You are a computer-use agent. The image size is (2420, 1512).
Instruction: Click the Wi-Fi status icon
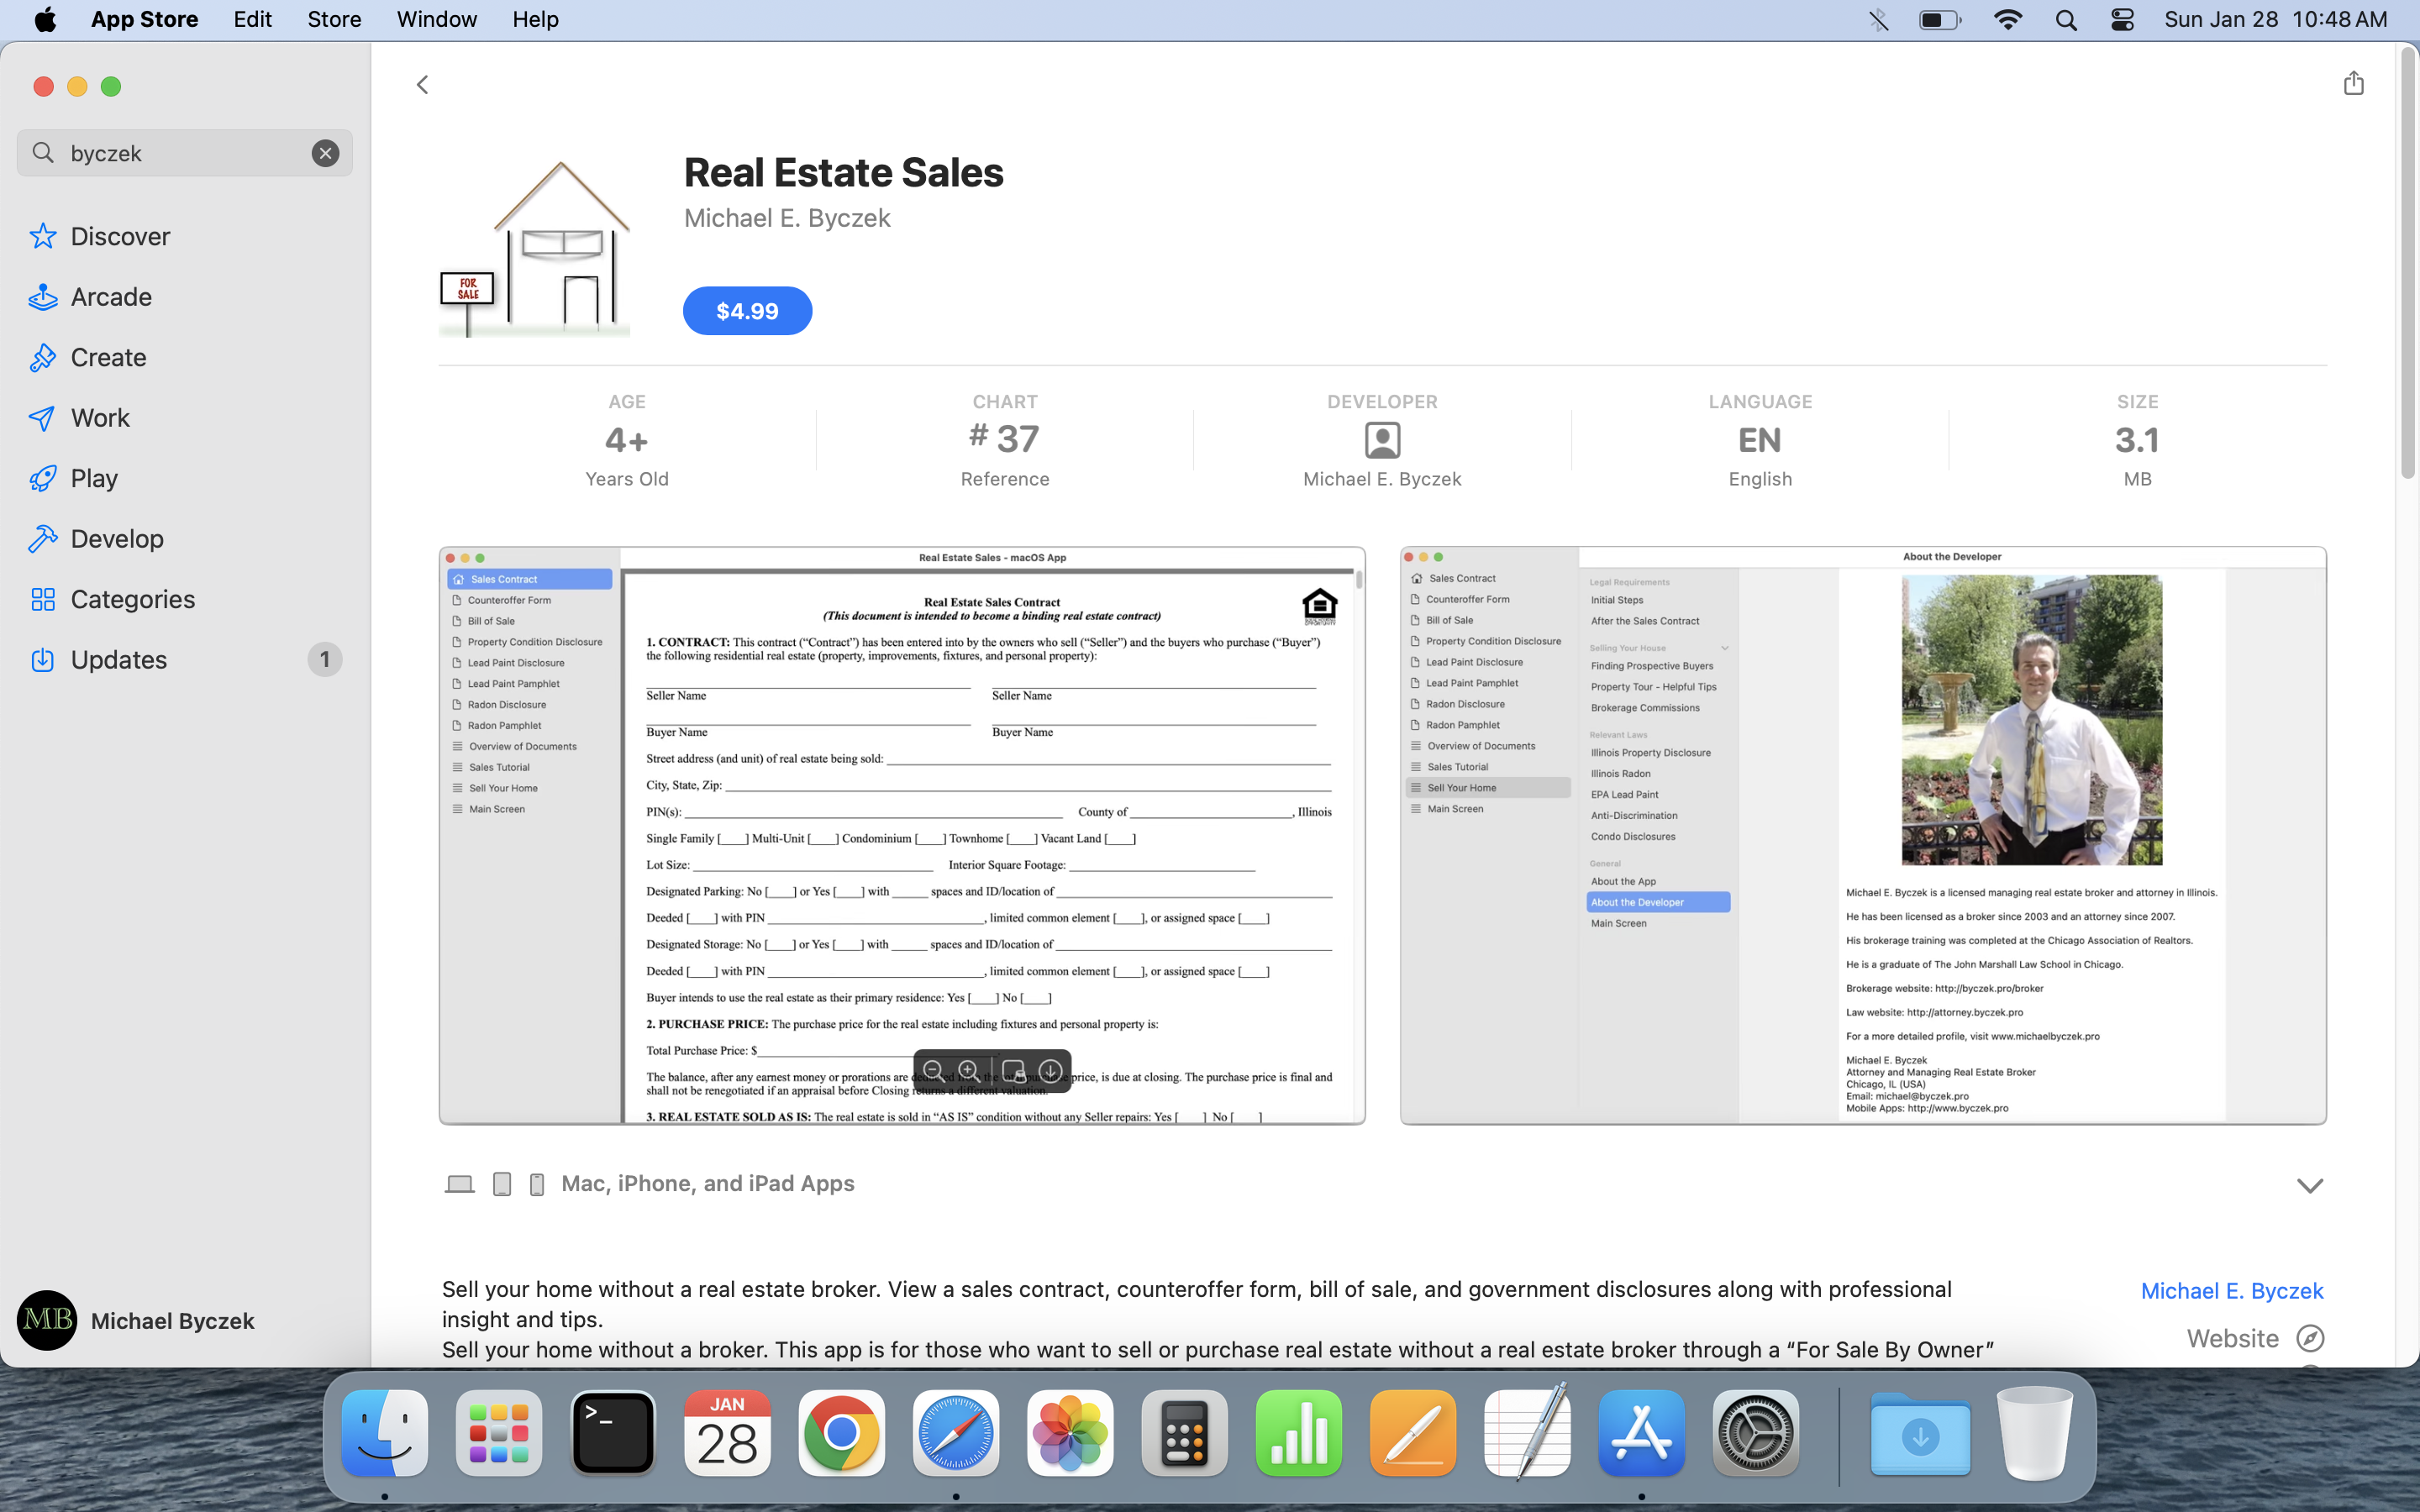tap(2007, 19)
